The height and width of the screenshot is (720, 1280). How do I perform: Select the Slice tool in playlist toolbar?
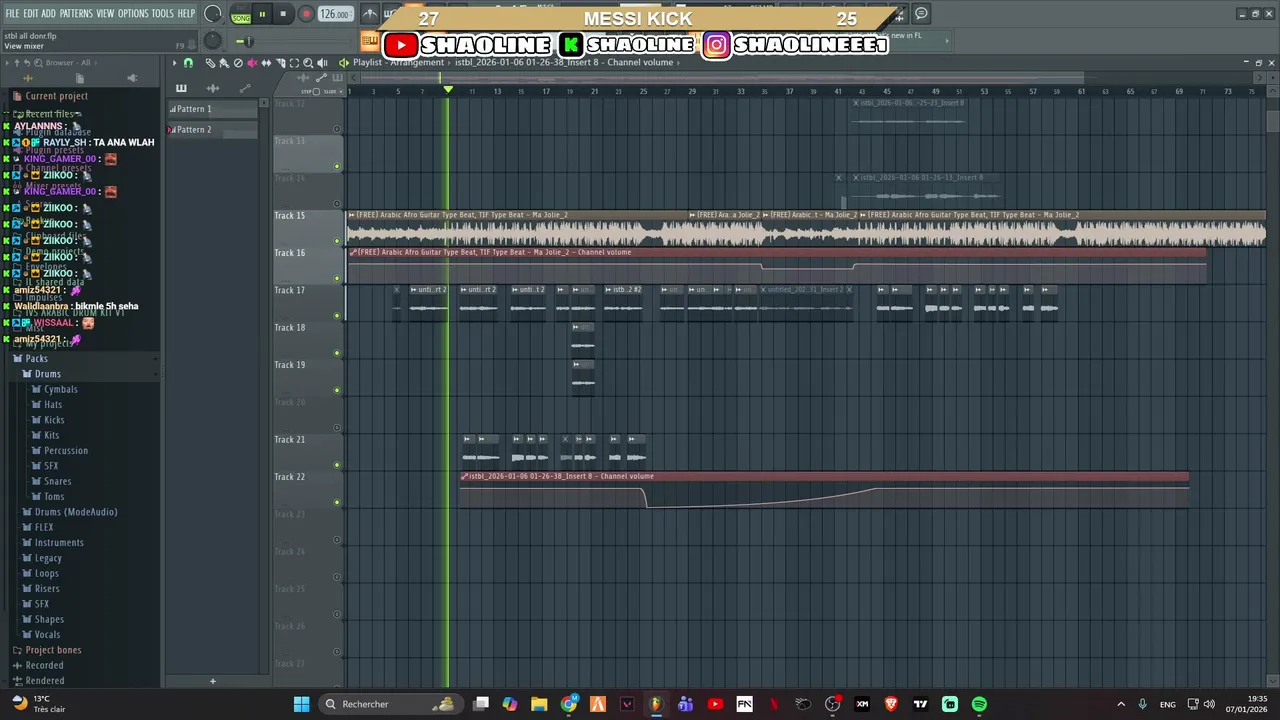280,62
